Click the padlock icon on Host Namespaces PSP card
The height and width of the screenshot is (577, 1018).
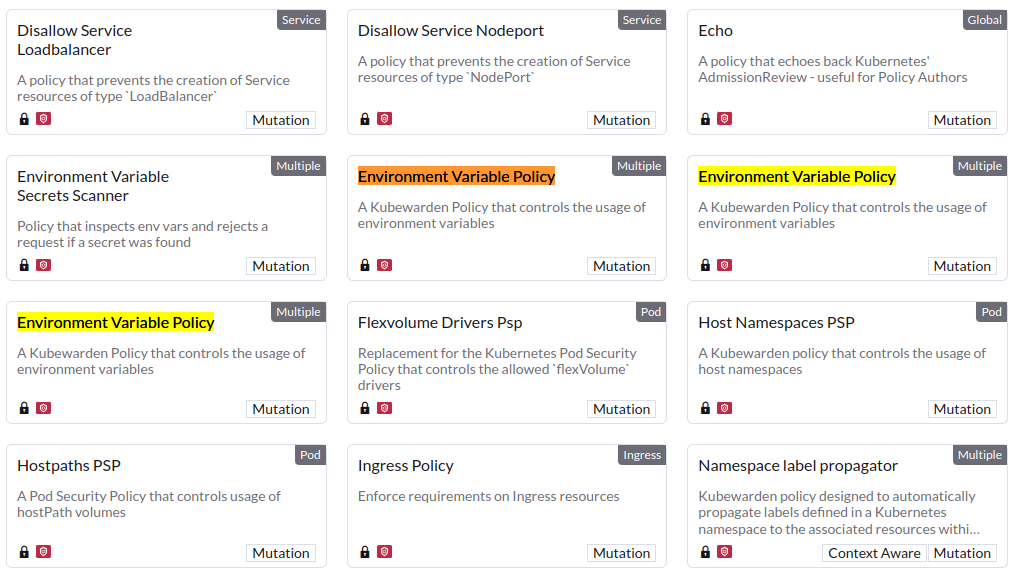click(705, 408)
